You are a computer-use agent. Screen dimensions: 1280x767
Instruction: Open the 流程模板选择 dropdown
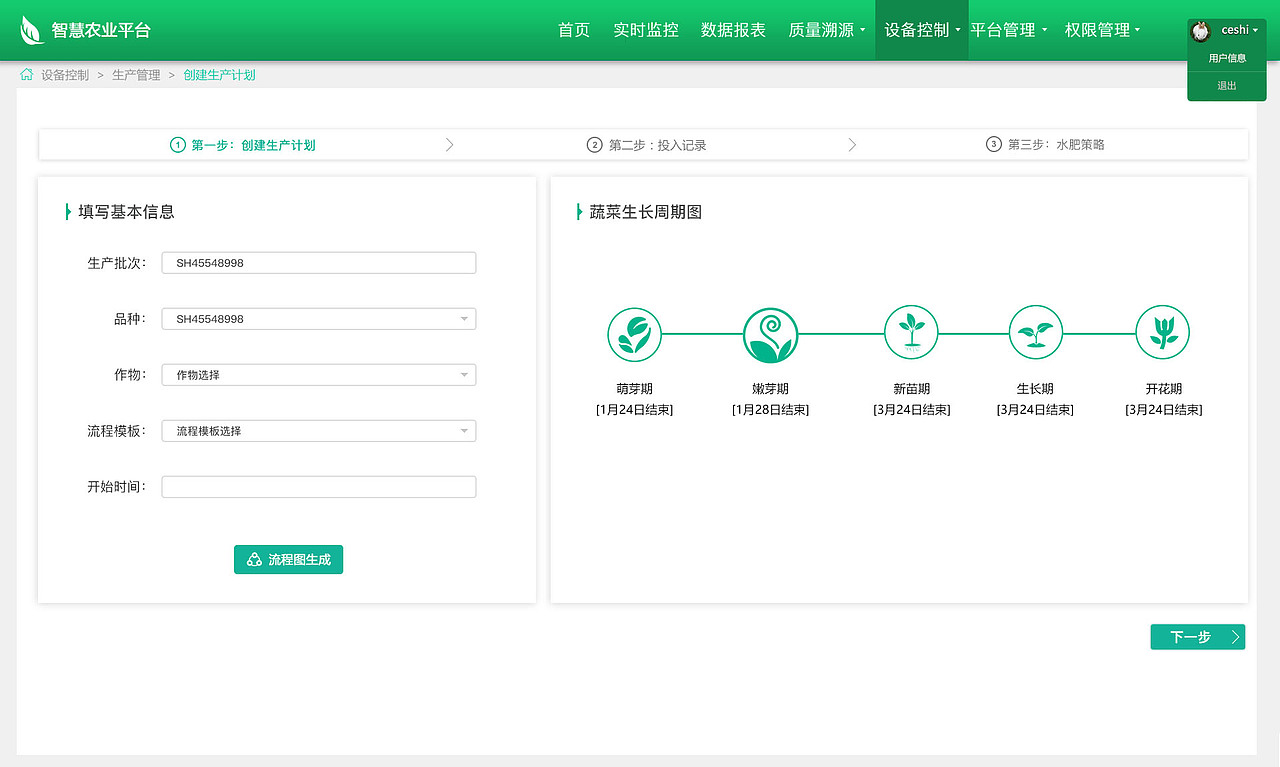tap(319, 431)
